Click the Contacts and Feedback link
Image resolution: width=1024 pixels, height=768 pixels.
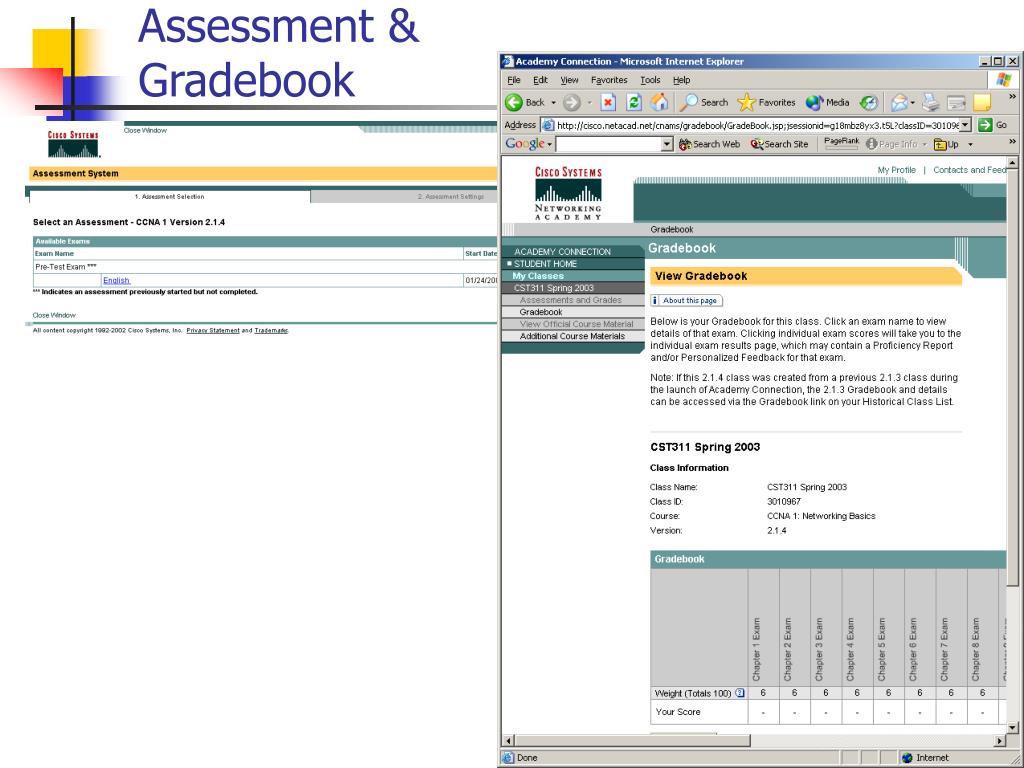click(969, 170)
